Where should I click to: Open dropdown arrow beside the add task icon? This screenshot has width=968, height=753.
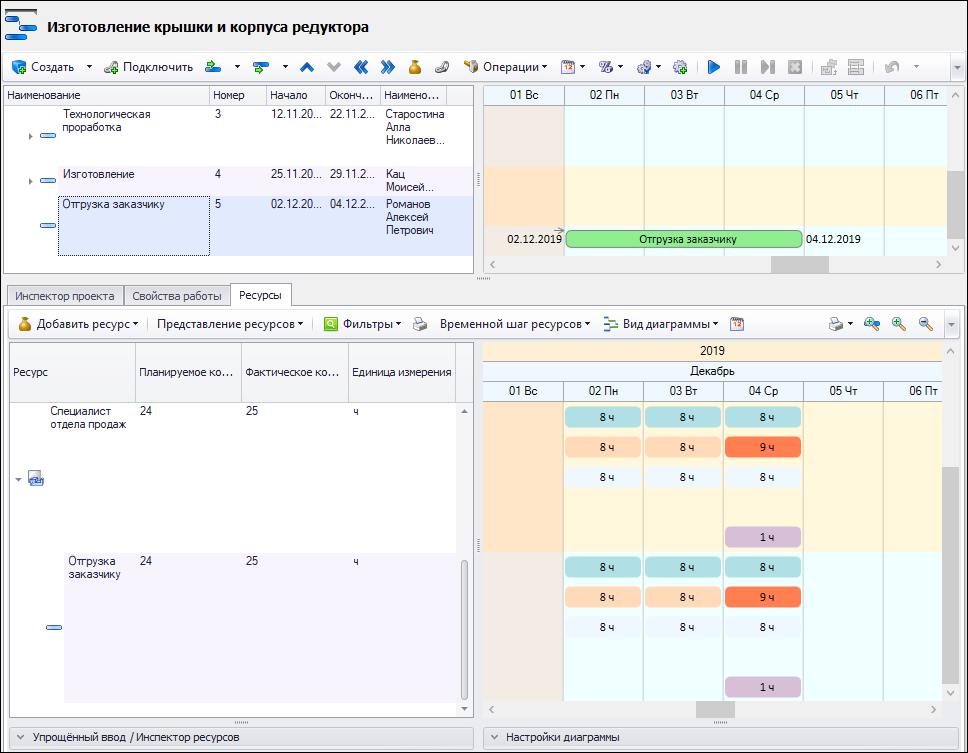tap(236, 67)
